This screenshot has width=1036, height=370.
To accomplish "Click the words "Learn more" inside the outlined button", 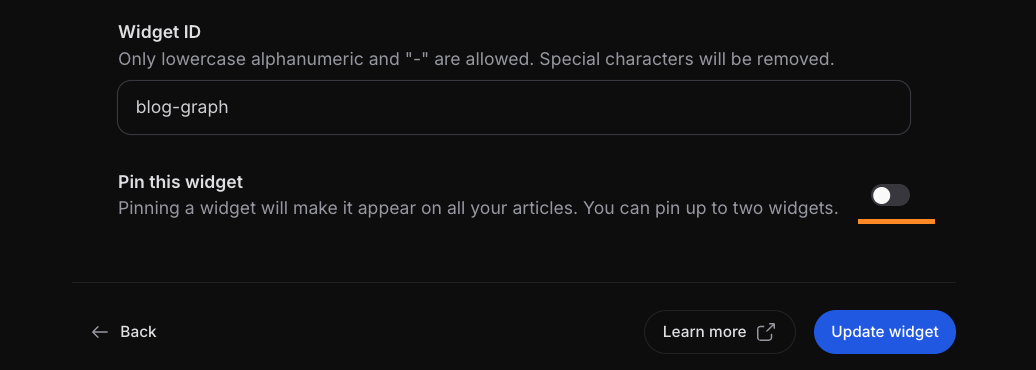I will click(704, 332).
